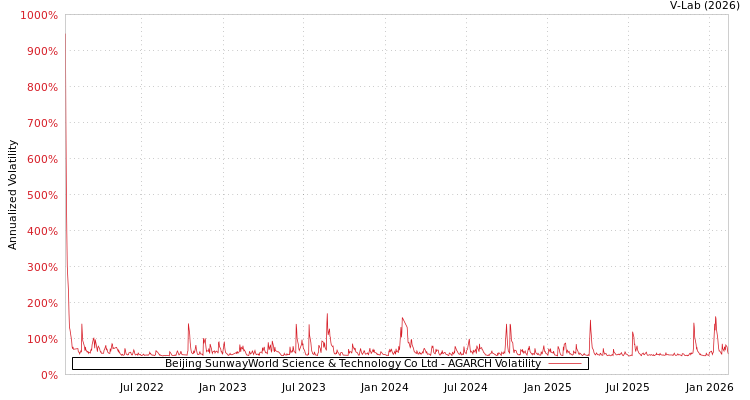750x400 pixels.
Task: Click the 900% y-axis label
Action: coord(42,51)
